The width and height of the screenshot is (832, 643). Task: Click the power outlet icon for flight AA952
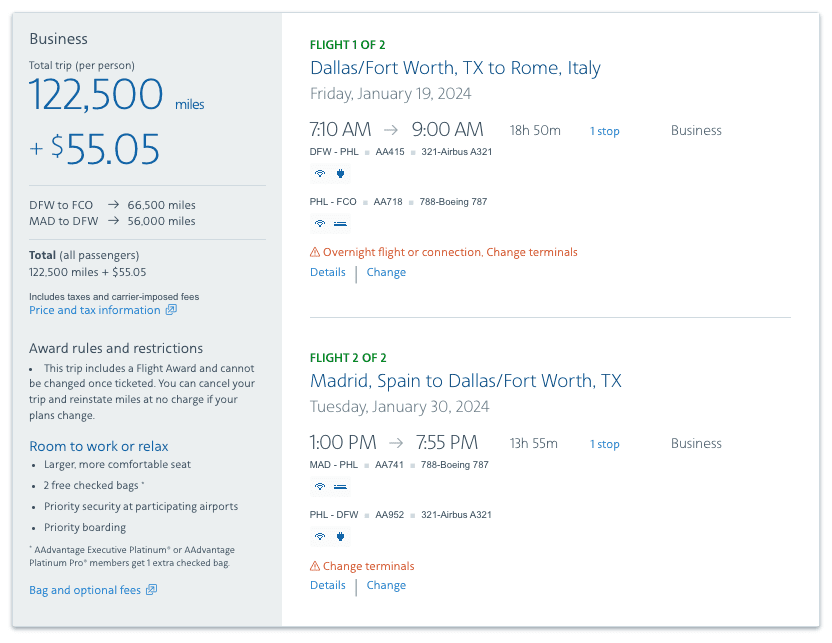(340, 536)
